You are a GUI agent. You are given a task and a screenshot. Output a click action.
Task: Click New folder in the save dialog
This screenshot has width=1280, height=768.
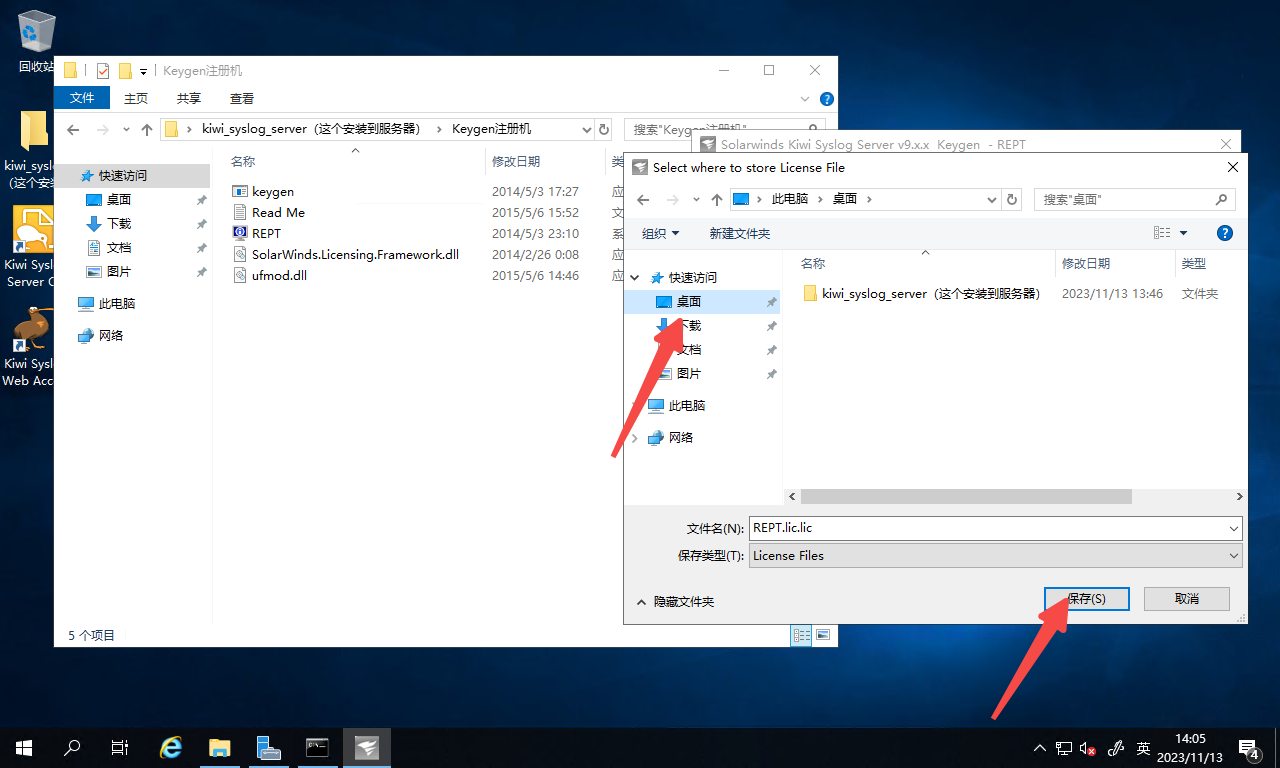(x=740, y=233)
